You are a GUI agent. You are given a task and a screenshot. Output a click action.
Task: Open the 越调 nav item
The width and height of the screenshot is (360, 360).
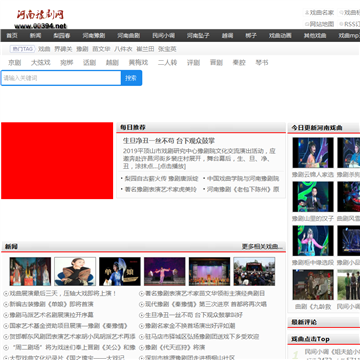pyautogui.click(x=227, y=35)
